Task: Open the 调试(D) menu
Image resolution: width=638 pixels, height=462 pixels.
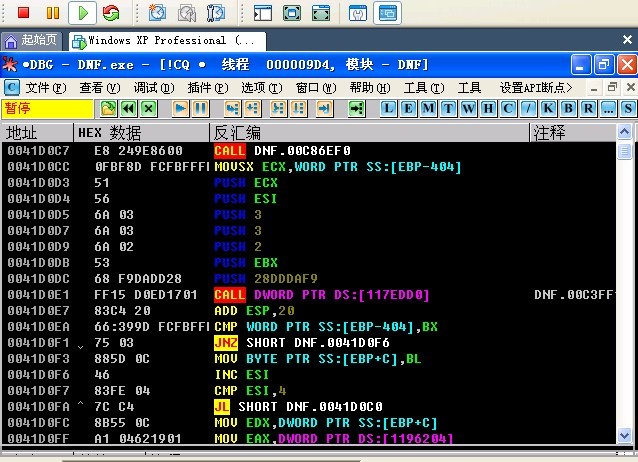Action: (x=154, y=88)
